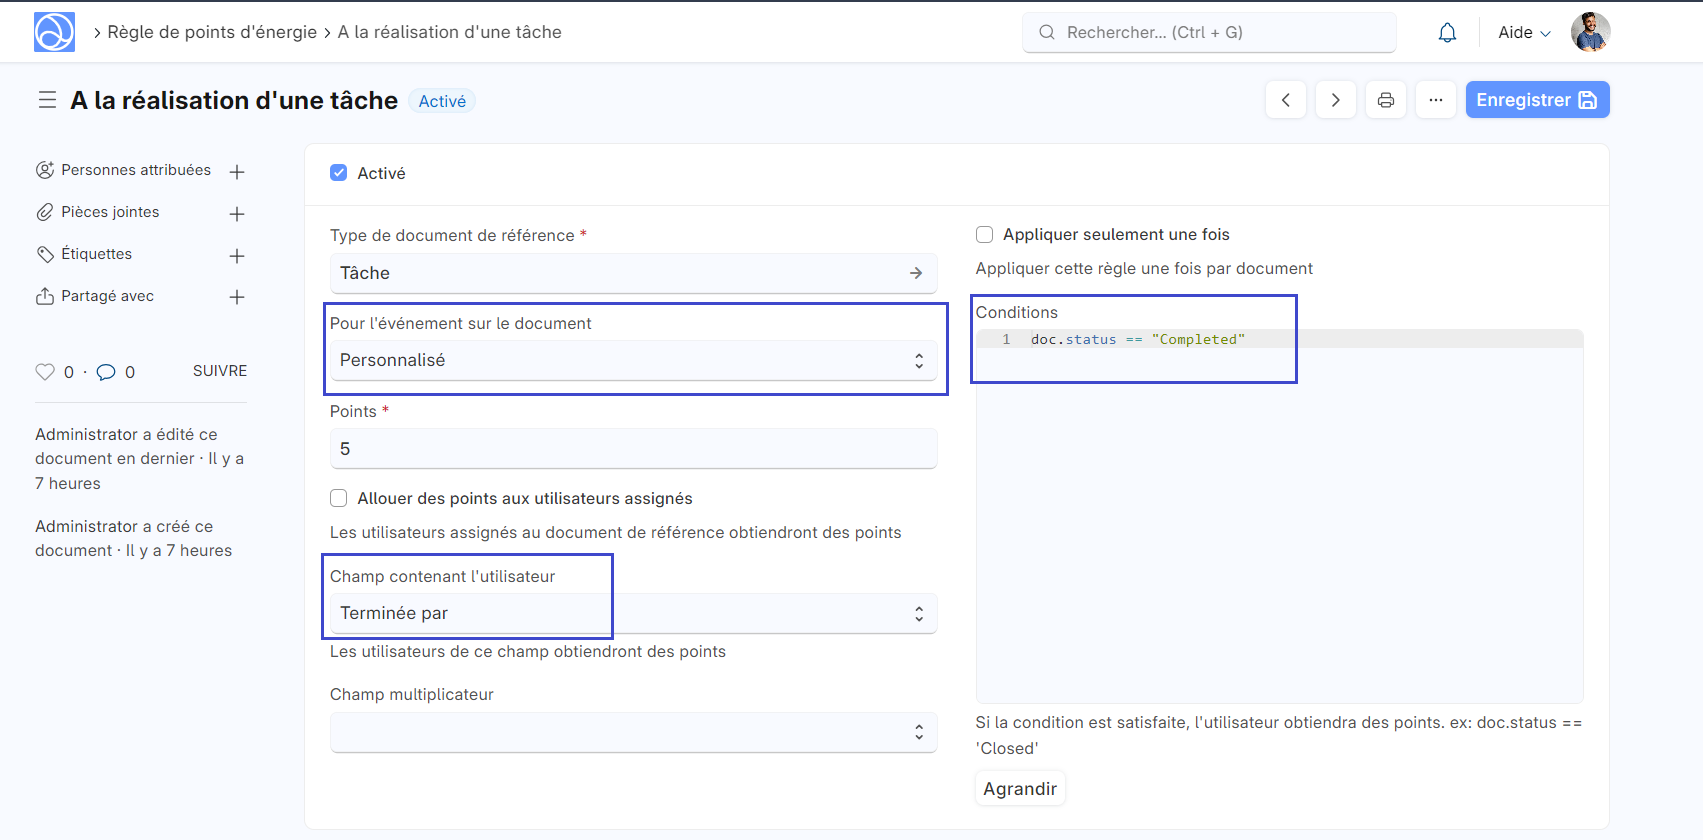This screenshot has width=1703, height=840.
Task: Open the three-dots more options menu
Action: 1435,100
